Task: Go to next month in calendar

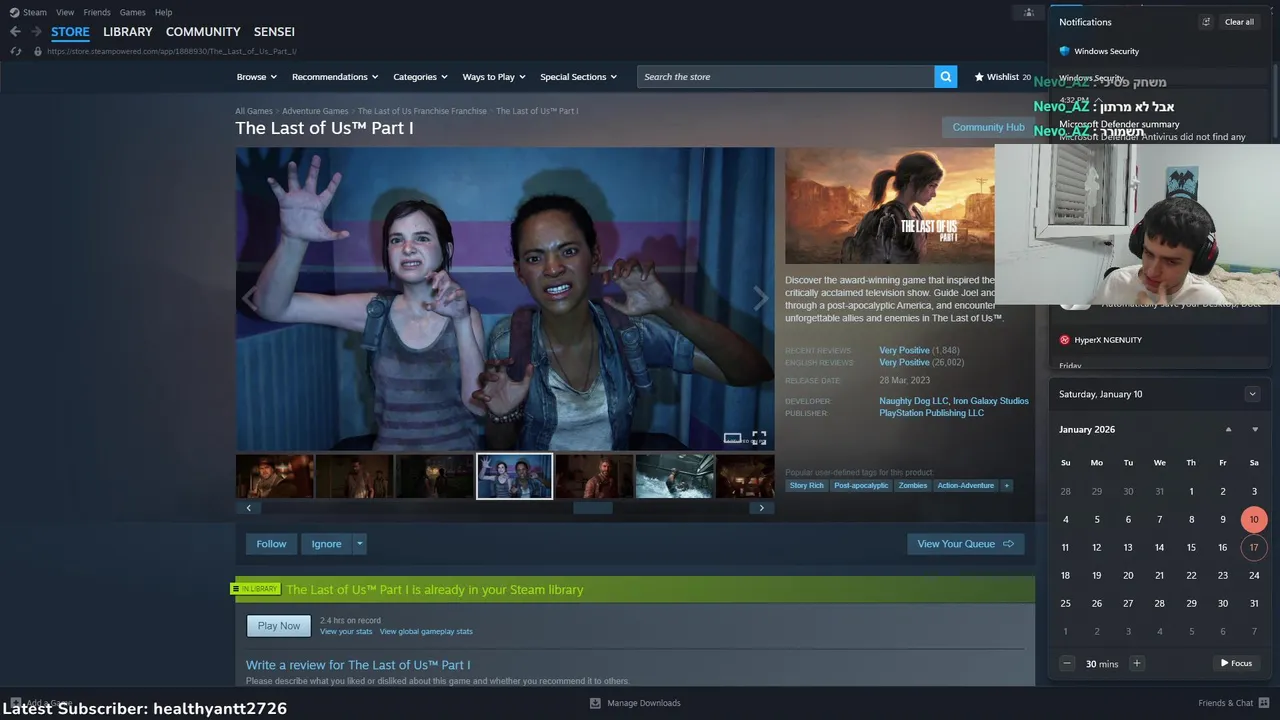Action: (x=1255, y=430)
